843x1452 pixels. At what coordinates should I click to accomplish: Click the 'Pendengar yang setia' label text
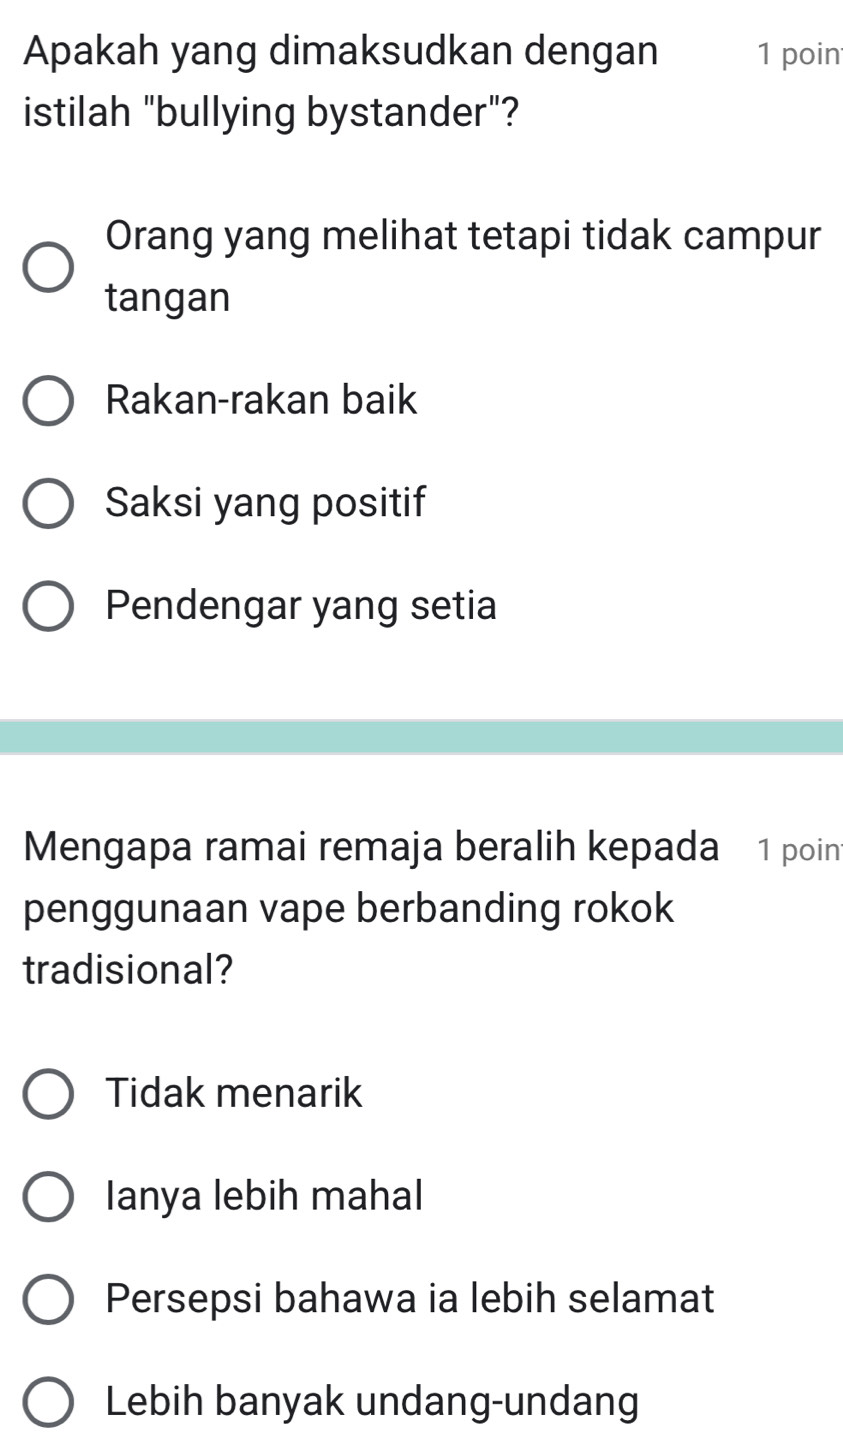301,606
